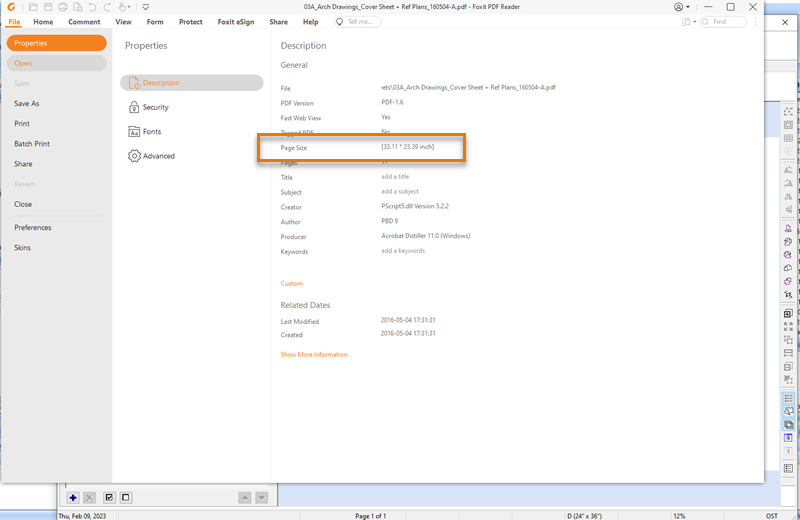This screenshot has height=520, width=800.
Task: Click the move up arrow in background panel
Action: [245, 498]
